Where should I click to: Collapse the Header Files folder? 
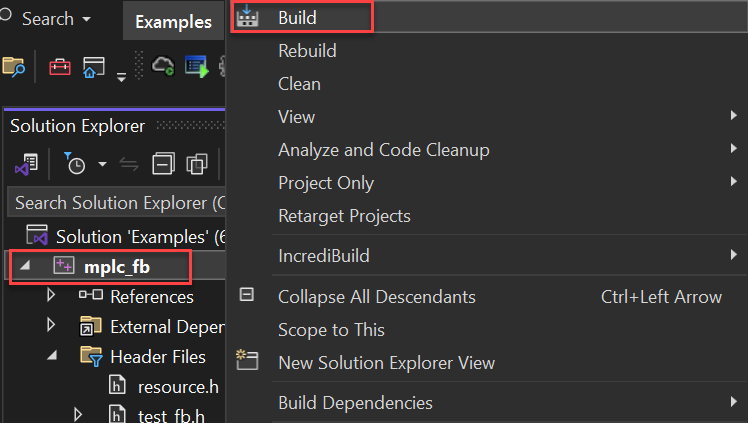(x=52, y=356)
